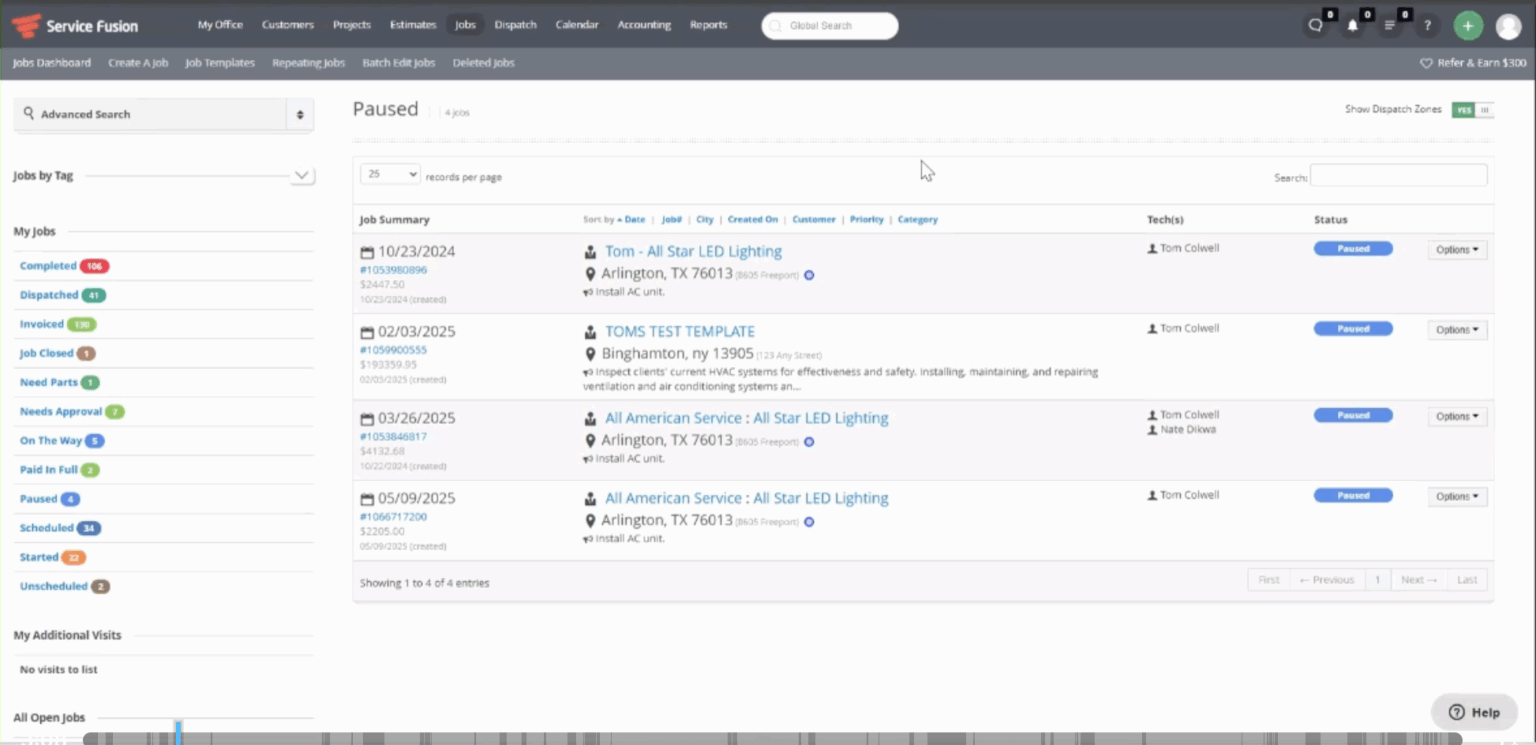Open the Dispatch menu

[x=515, y=25]
